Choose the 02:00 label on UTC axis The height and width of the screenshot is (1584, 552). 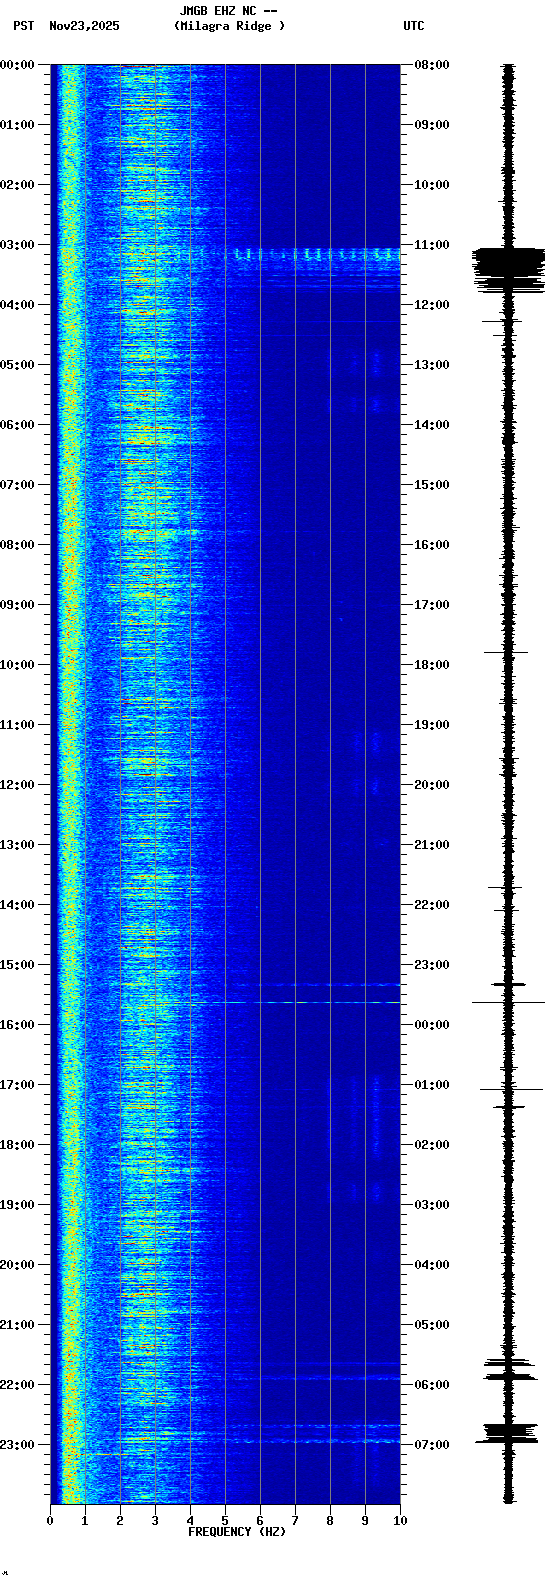coord(431,1145)
